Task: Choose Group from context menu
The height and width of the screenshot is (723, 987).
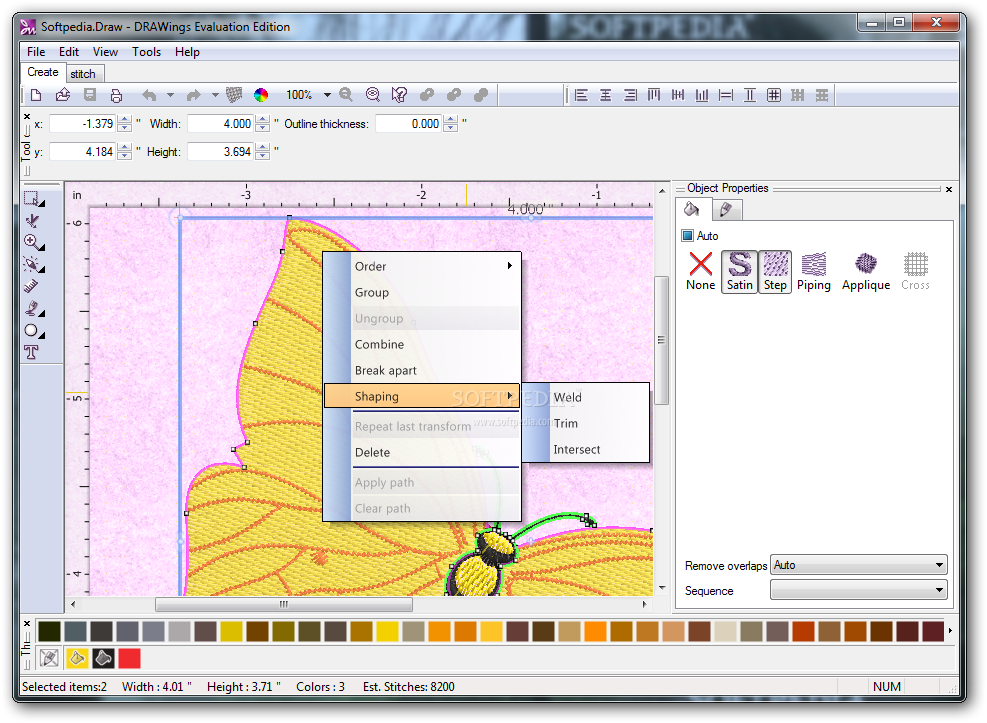Action: tap(422, 293)
